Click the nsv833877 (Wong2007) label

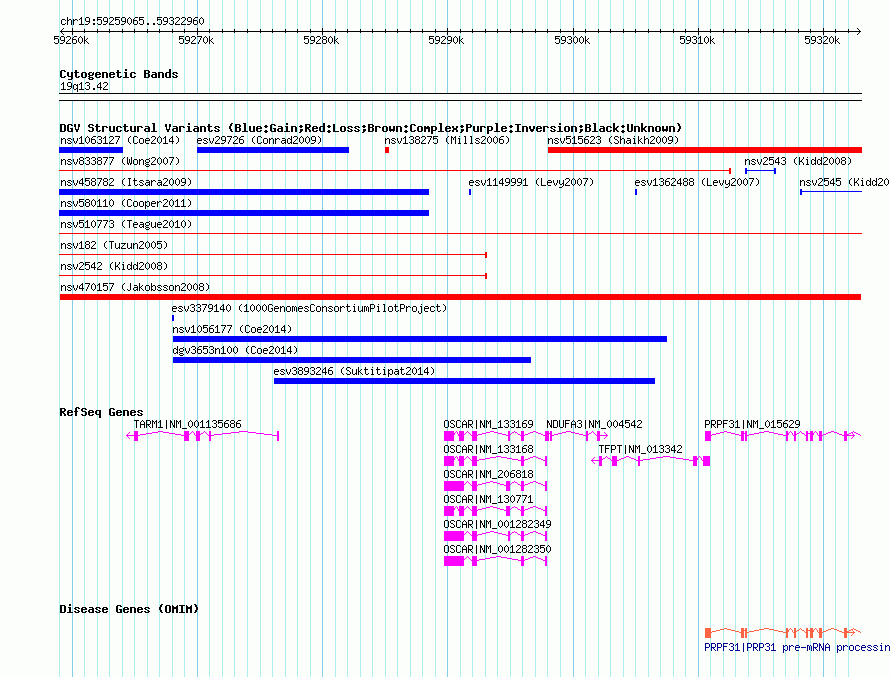coord(120,161)
